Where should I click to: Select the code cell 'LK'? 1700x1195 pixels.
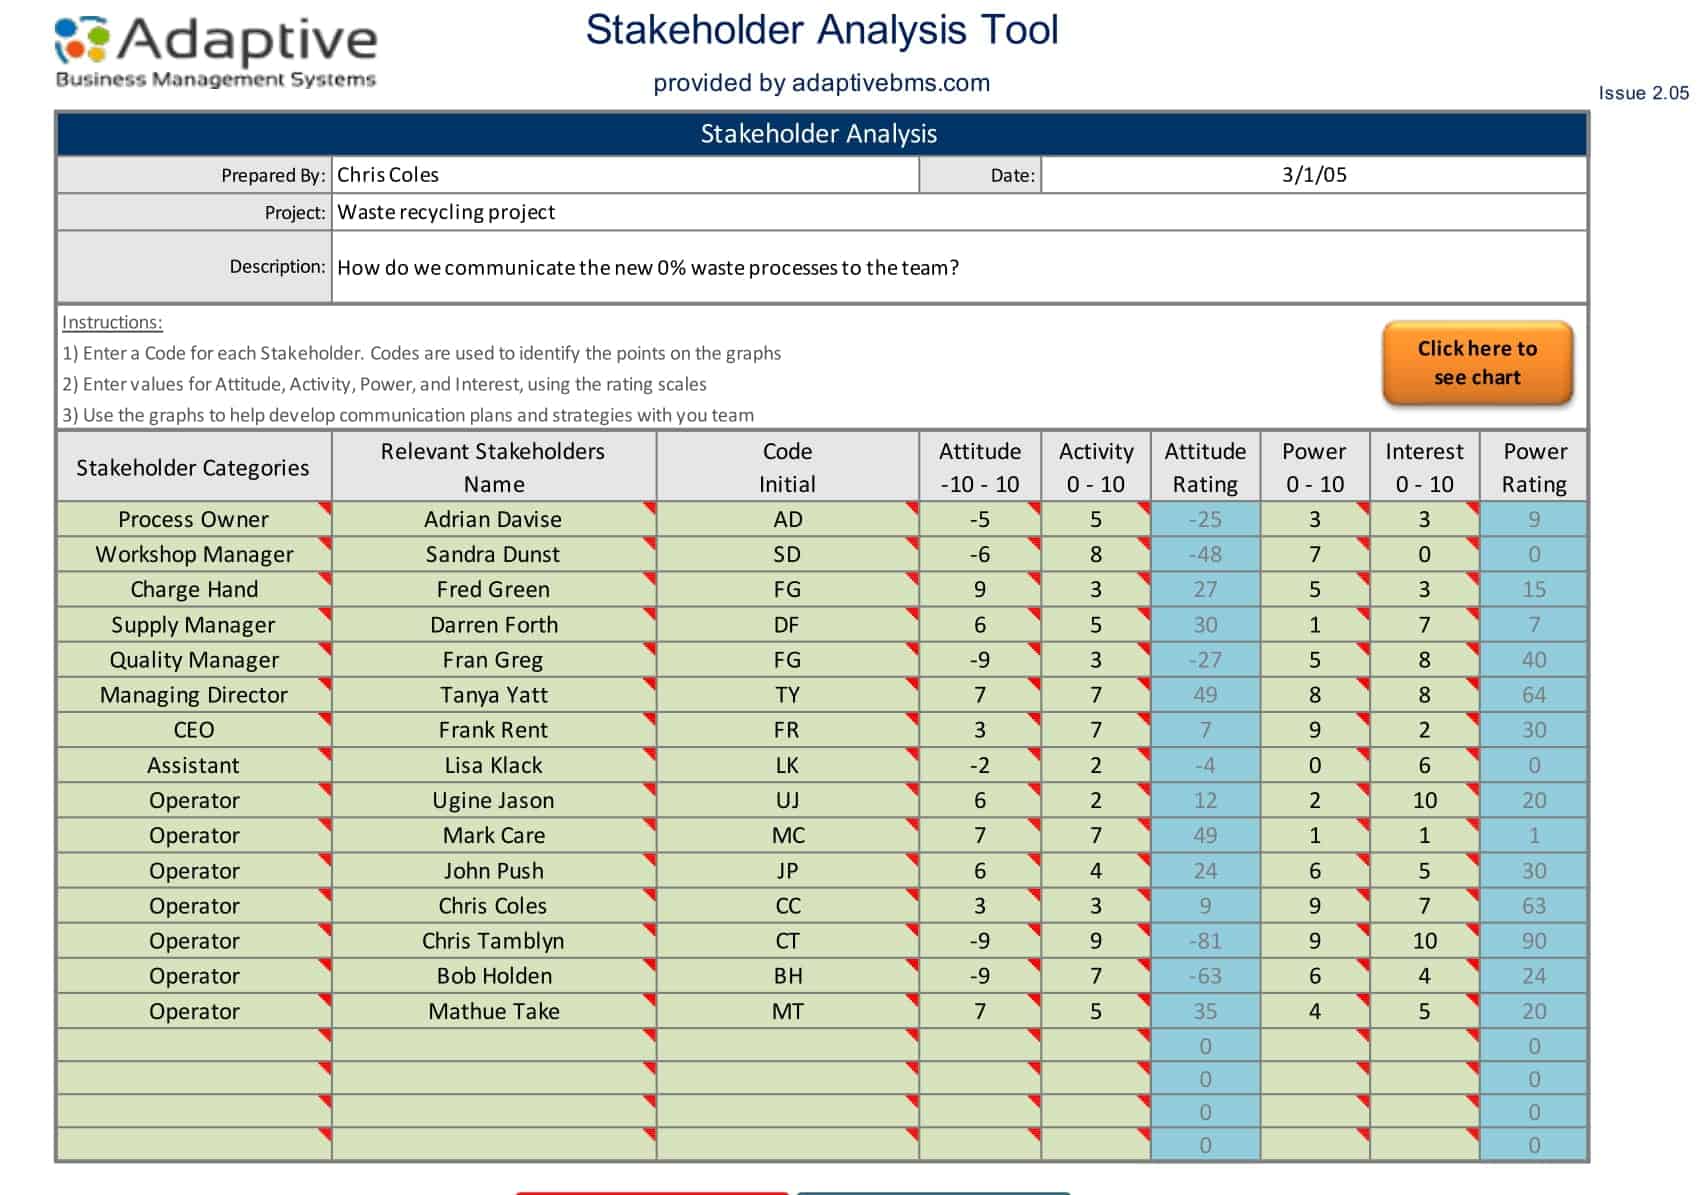(787, 766)
